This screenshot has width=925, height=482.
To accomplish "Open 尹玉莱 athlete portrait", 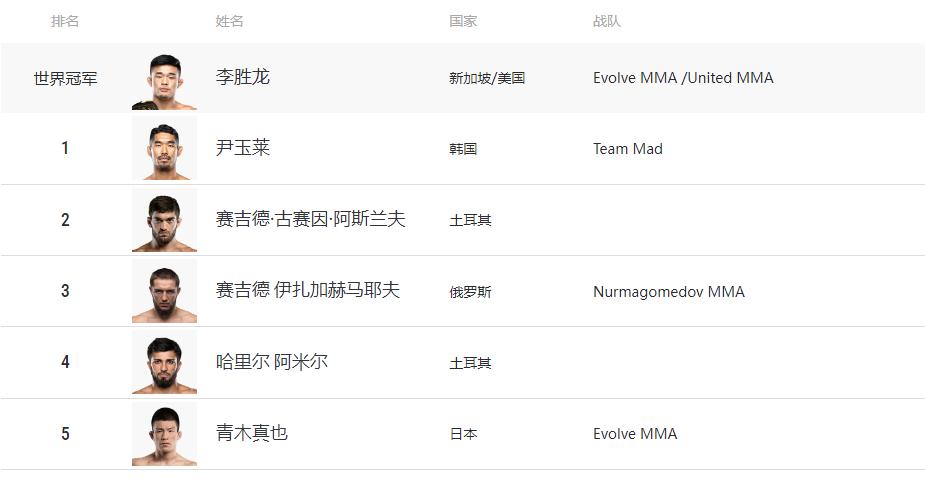I will [164, 149].
